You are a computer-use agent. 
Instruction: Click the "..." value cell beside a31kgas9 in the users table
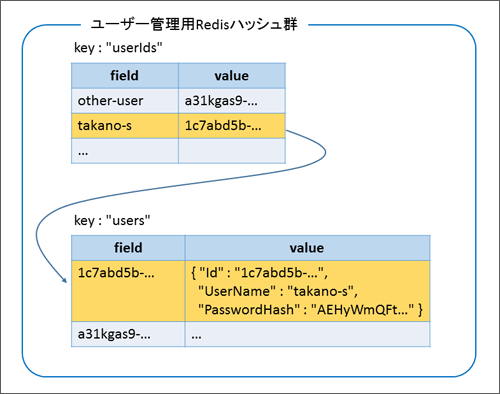(x=307, y=334)
